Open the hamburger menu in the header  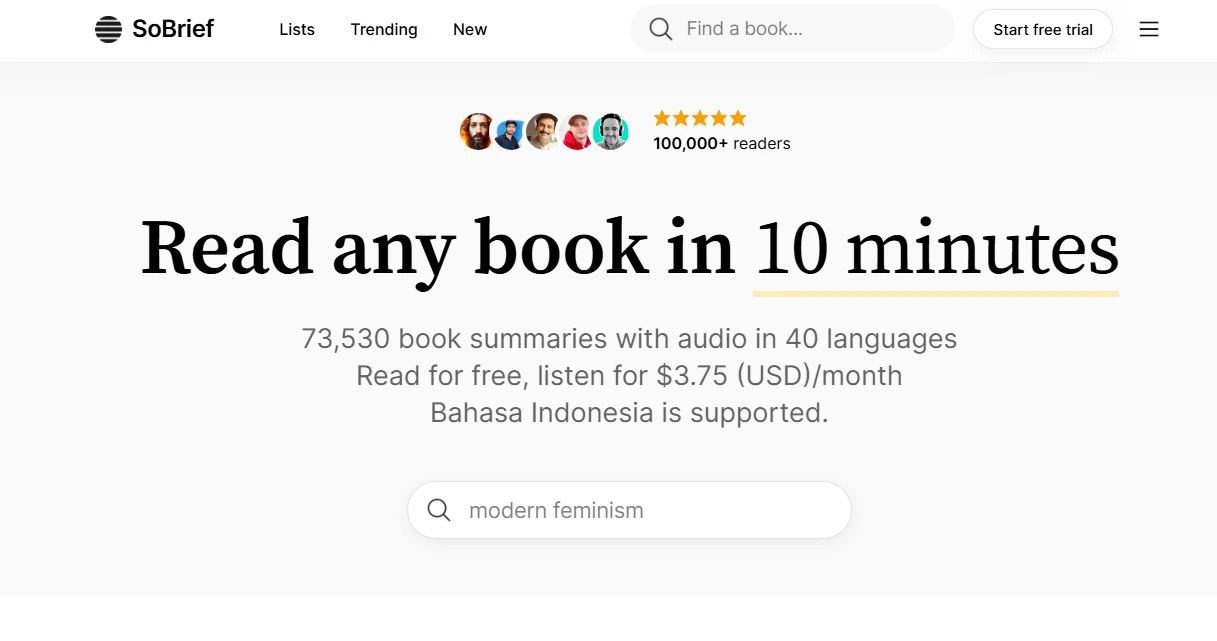pyautogui.click(x=1149, y=30)
